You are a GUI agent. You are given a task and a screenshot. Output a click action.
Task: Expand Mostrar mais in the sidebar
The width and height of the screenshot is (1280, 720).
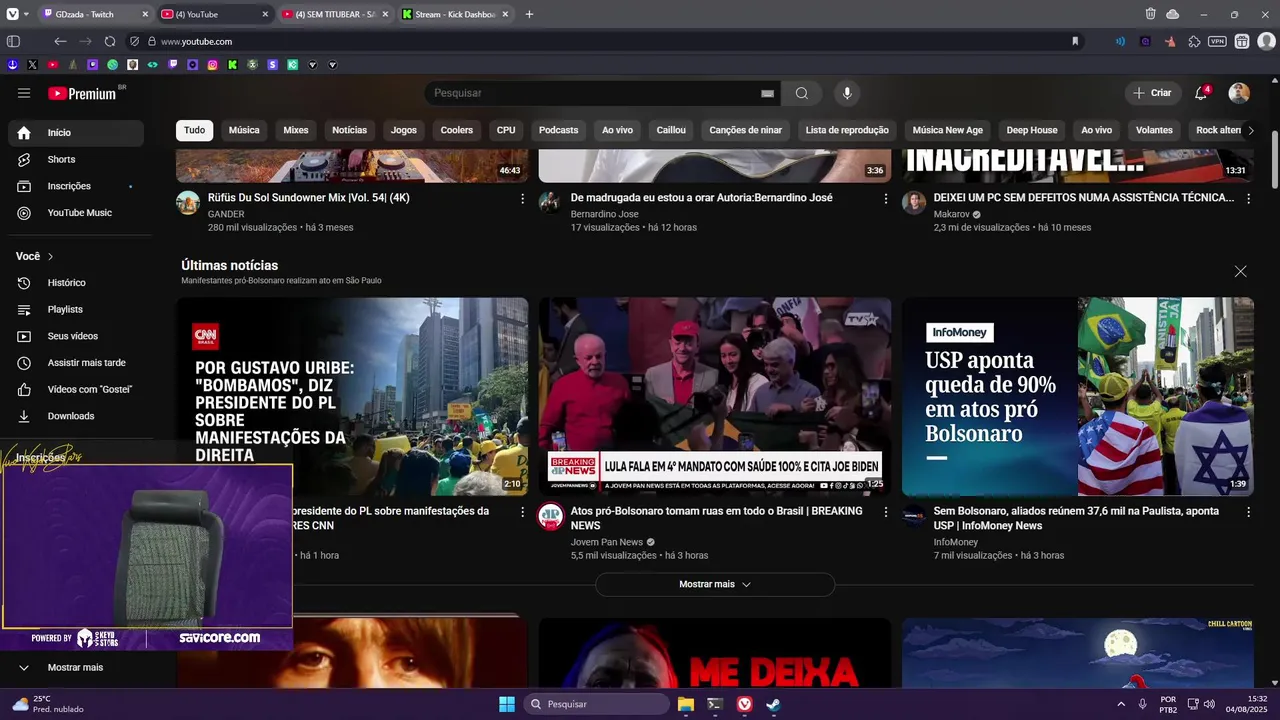click(76, 667)
